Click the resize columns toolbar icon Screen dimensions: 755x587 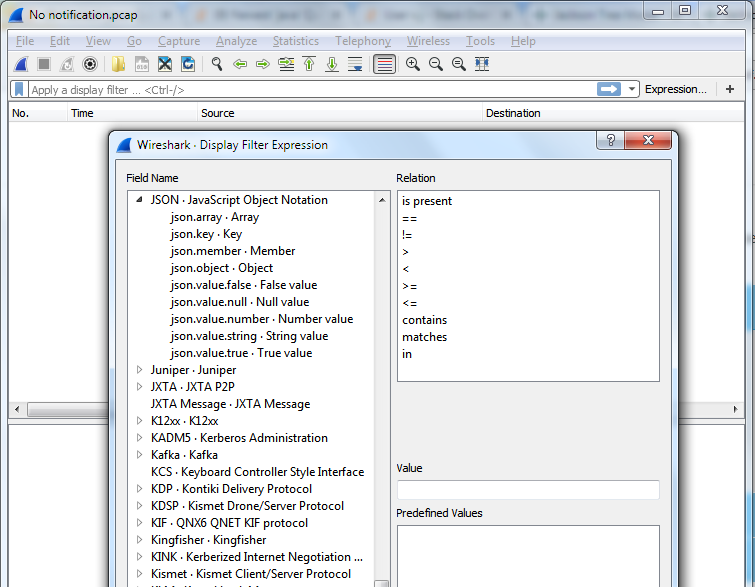pyautogui.click(x=482, y=64)
